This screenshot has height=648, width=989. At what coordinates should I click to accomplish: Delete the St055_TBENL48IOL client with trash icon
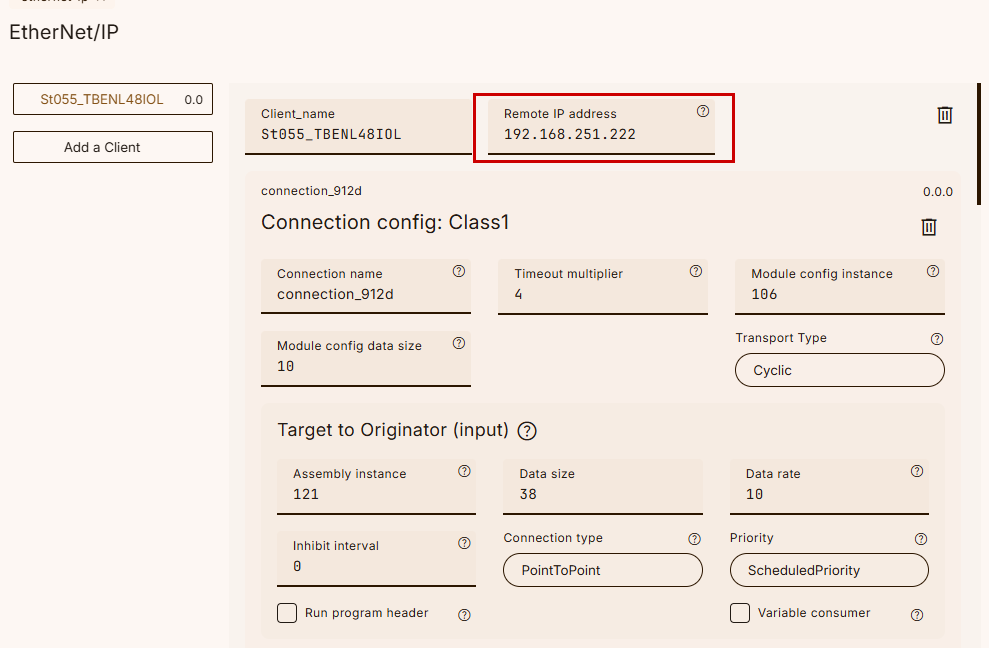point(944,115)
